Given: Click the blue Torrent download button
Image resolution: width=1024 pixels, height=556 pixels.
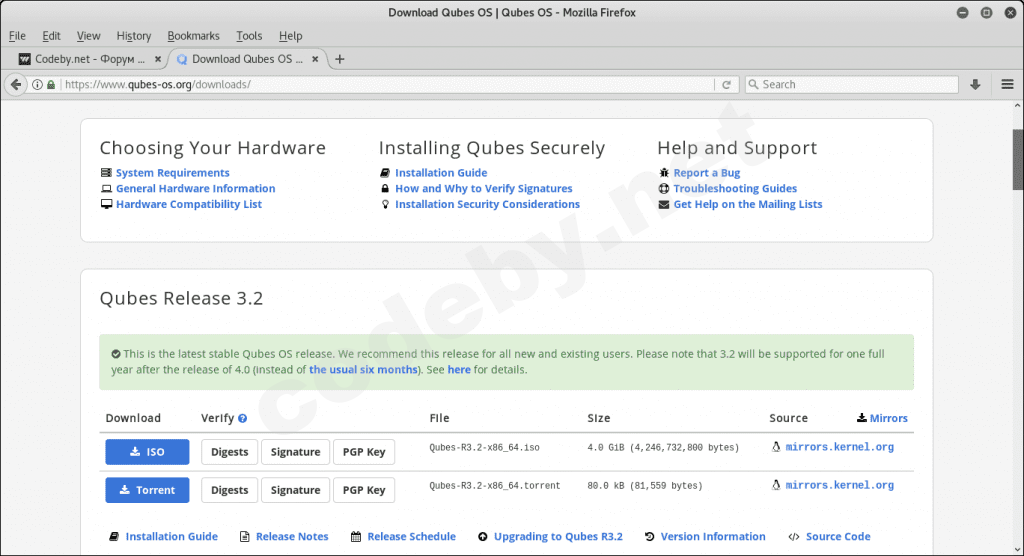Looking at the screenshot, I should click(x=147, y=490).
